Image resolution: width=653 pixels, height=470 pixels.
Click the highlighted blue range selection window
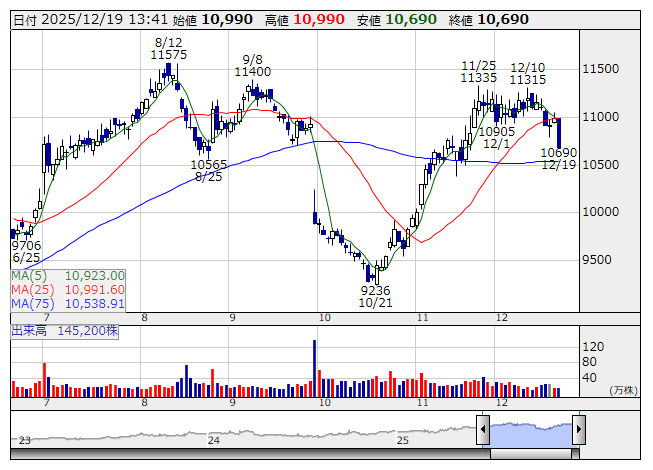(531, 433)
